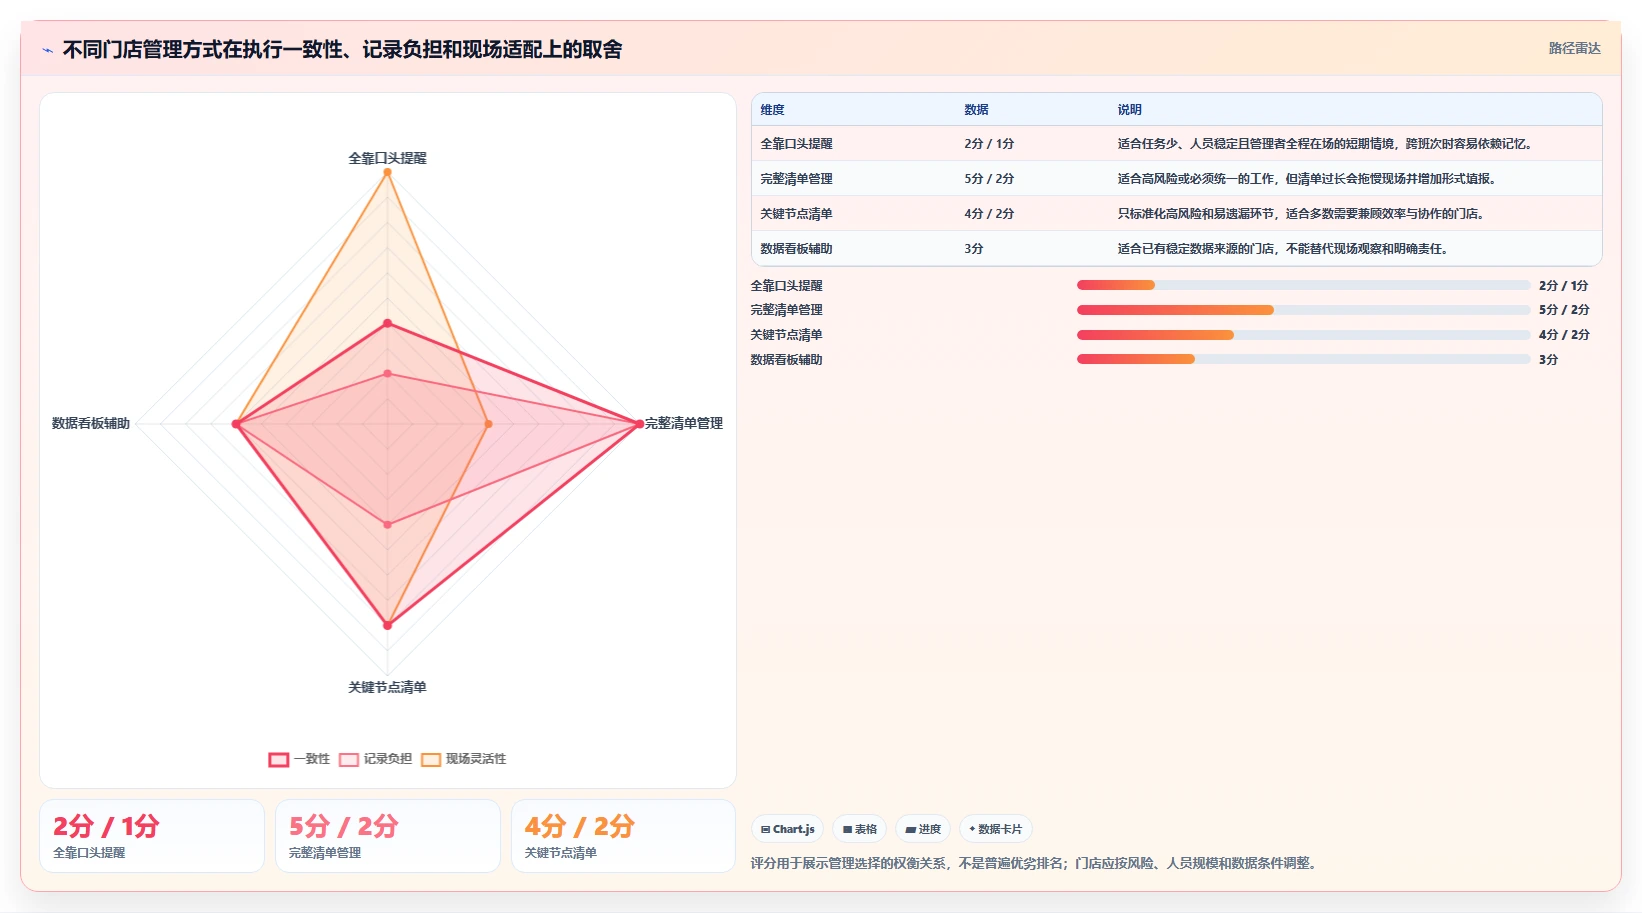
Task: Click the page title about 门店管理方式
Action: point(342,50)
